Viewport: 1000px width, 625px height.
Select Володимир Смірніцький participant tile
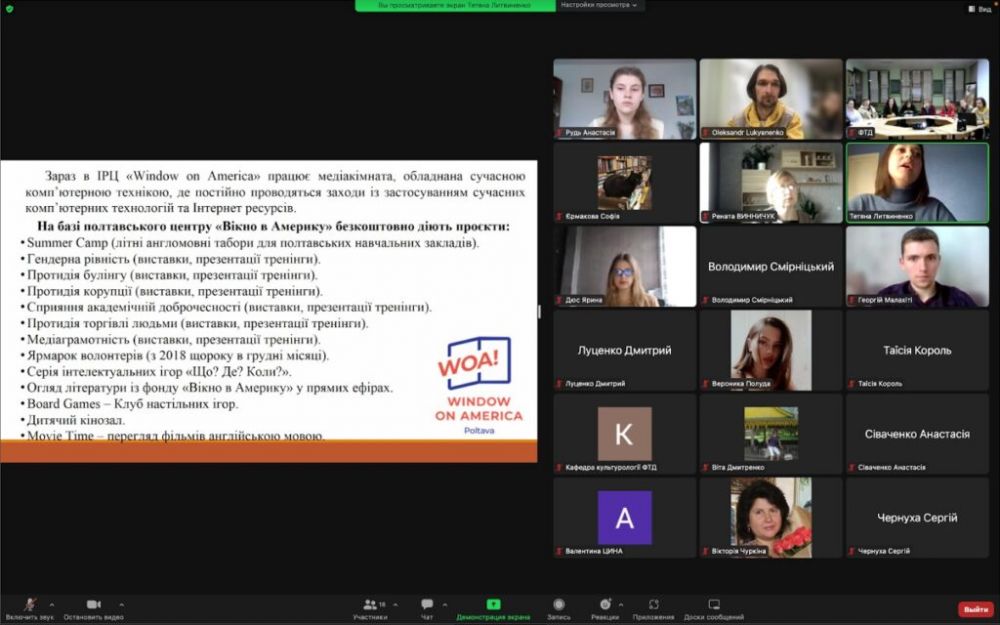point(771,266)
